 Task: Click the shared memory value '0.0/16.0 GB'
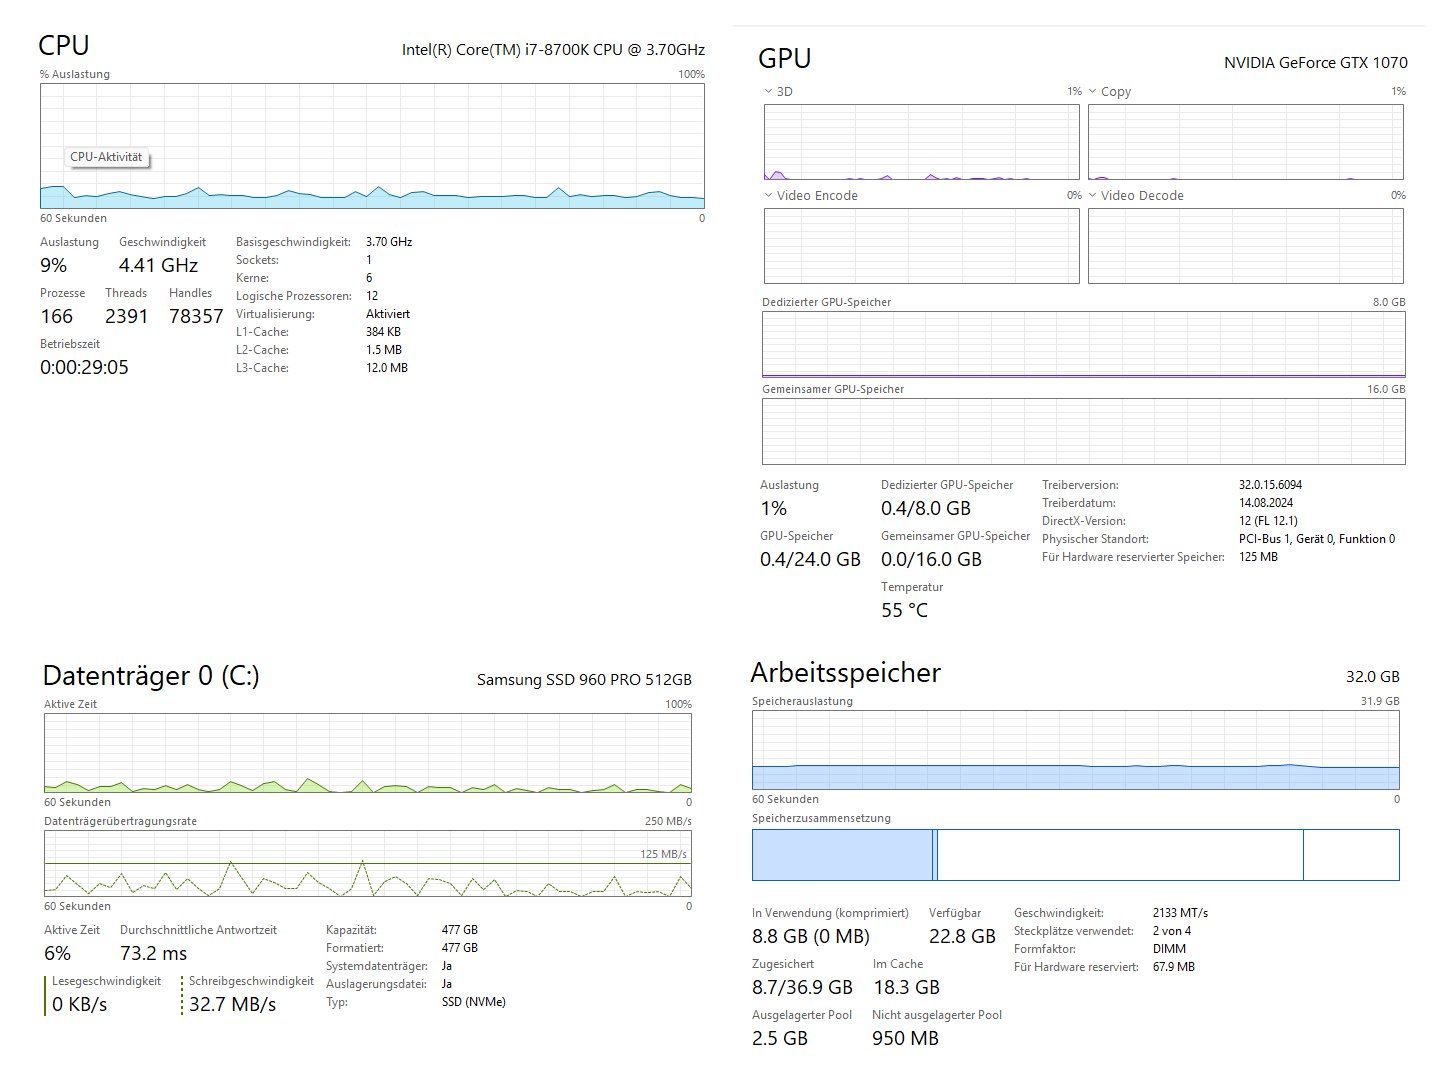[931, 559]
